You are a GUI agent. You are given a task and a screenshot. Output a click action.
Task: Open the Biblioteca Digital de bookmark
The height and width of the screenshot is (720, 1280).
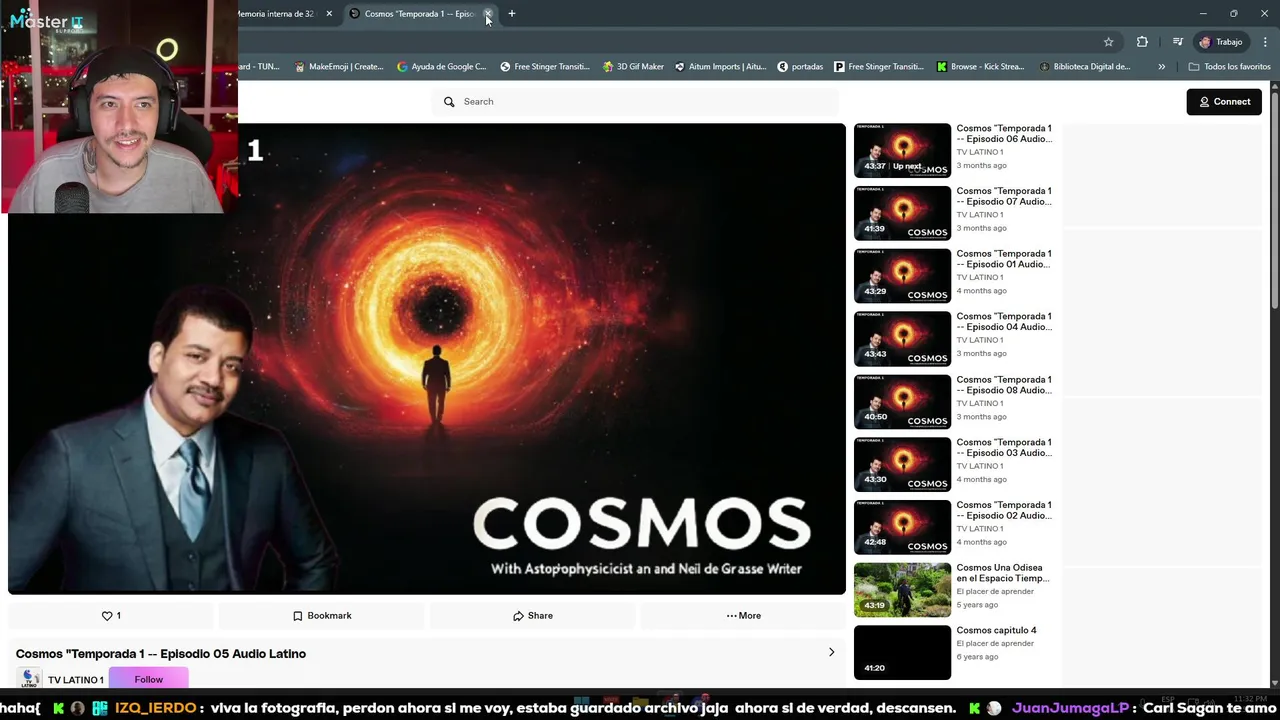pos(1085,67)
